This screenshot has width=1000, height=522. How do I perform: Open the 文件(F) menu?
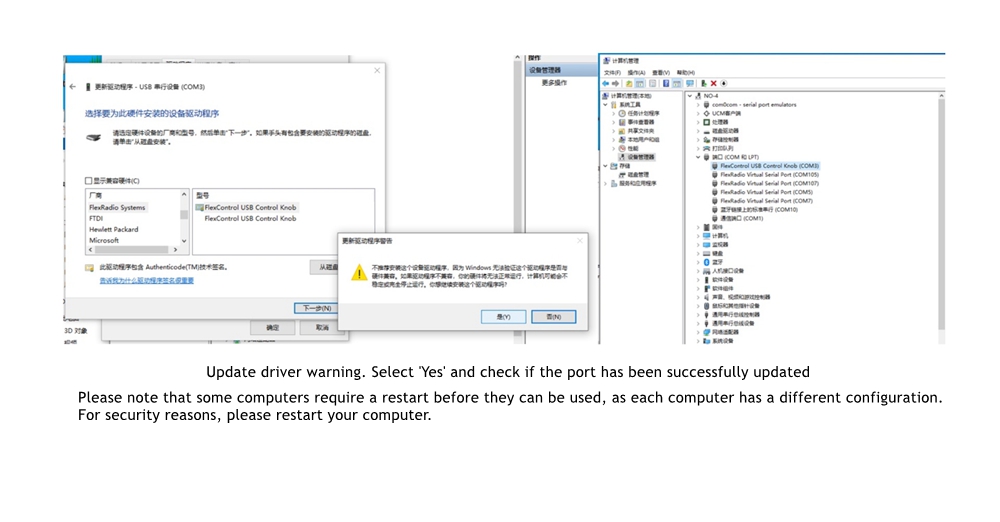612,73
